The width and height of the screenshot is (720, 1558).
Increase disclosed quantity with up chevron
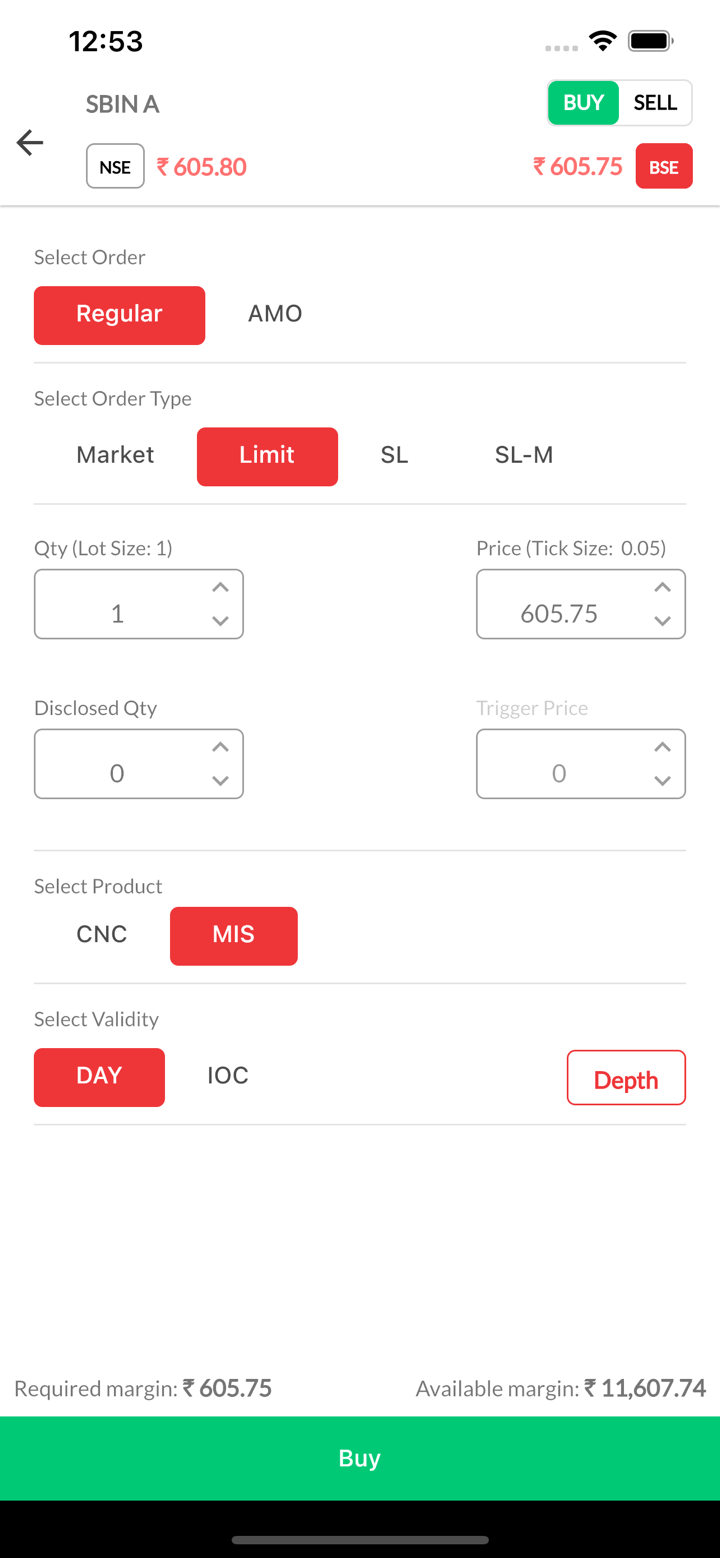click(221, 748)
